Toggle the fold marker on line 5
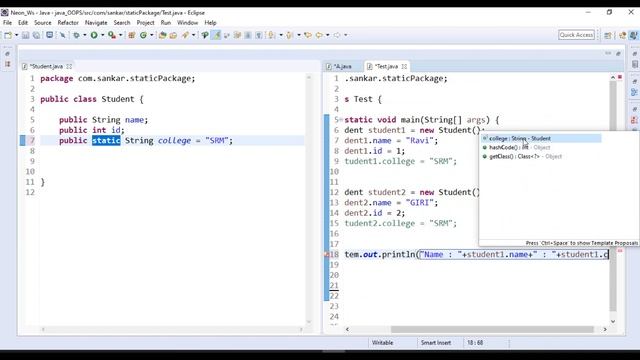 click(341, 120)
